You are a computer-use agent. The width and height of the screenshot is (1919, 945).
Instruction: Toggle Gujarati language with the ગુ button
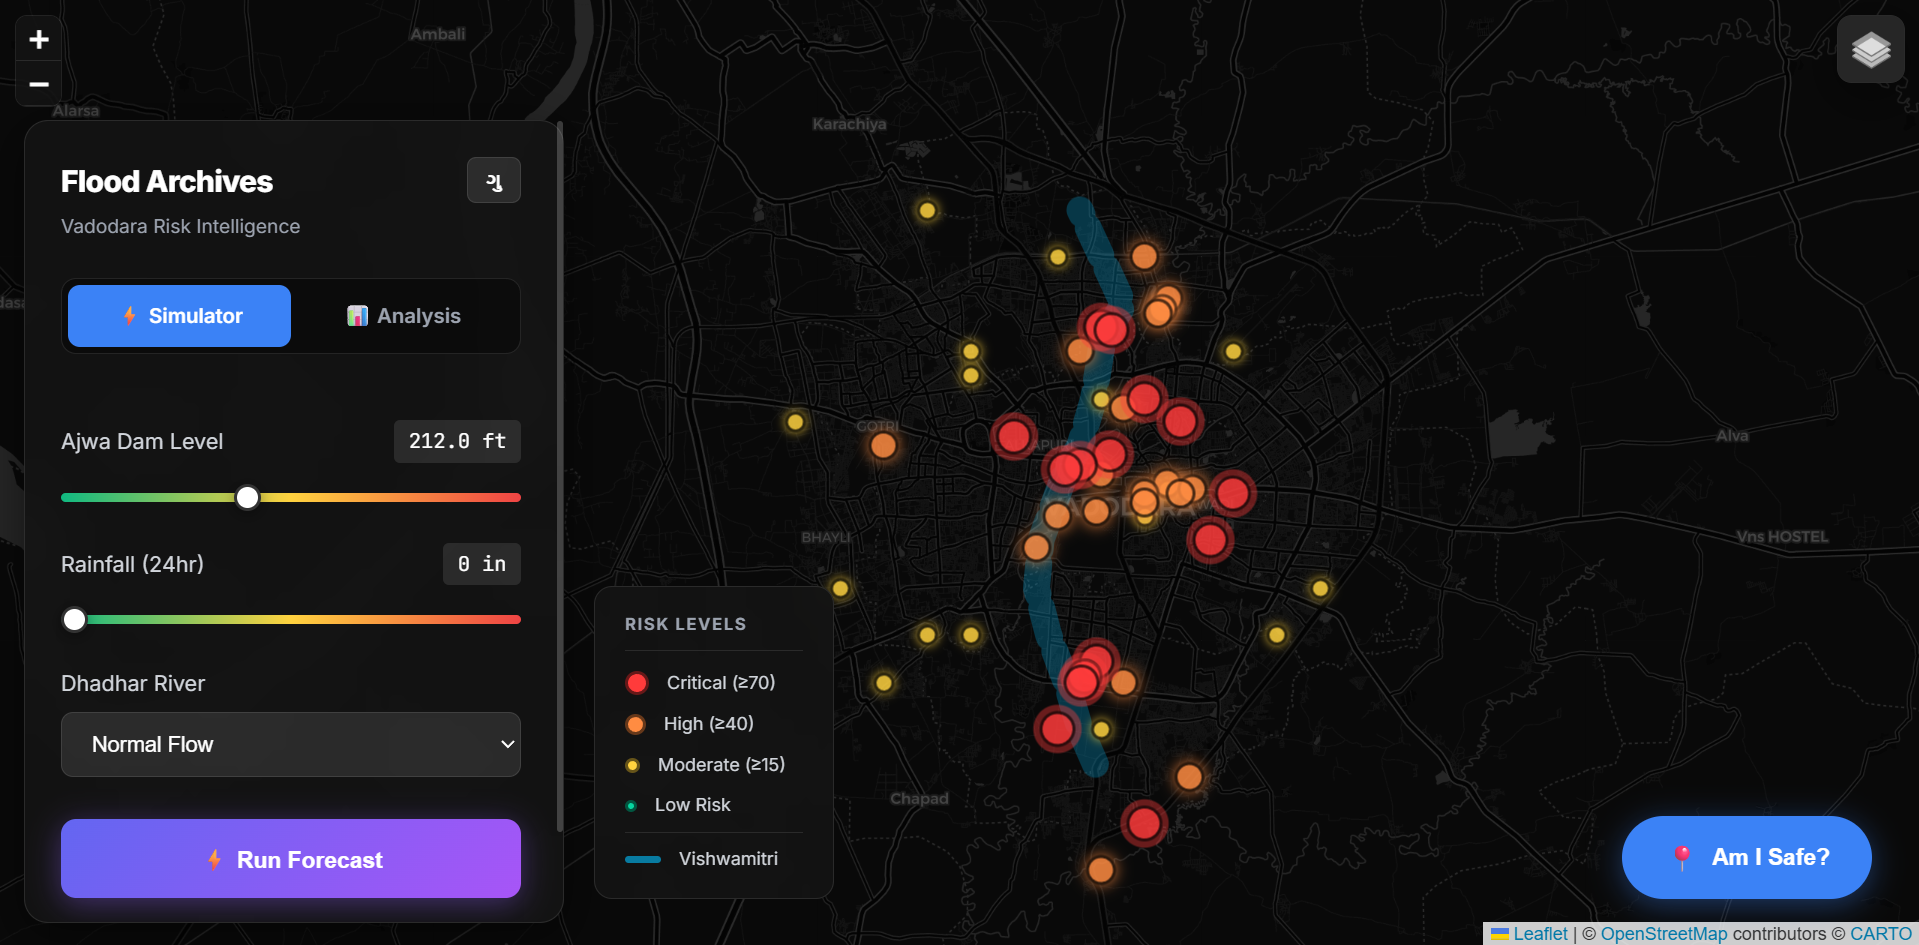coord(494,181)
